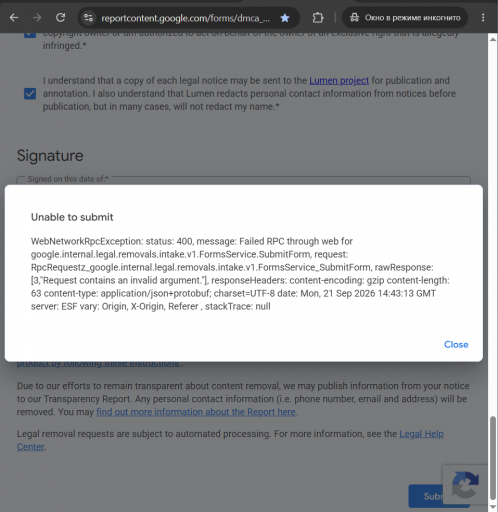Close the Unable to submit dialog
The width and height of the screenshot is (498, 512).
click(x=456, y=344)
